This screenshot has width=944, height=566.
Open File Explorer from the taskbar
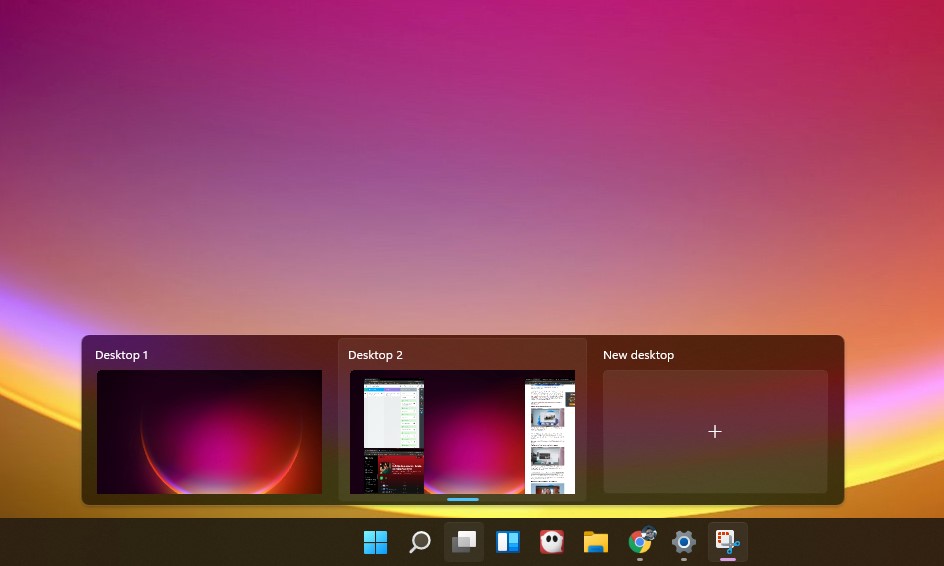pyautogui.click(x=596, y=542)
